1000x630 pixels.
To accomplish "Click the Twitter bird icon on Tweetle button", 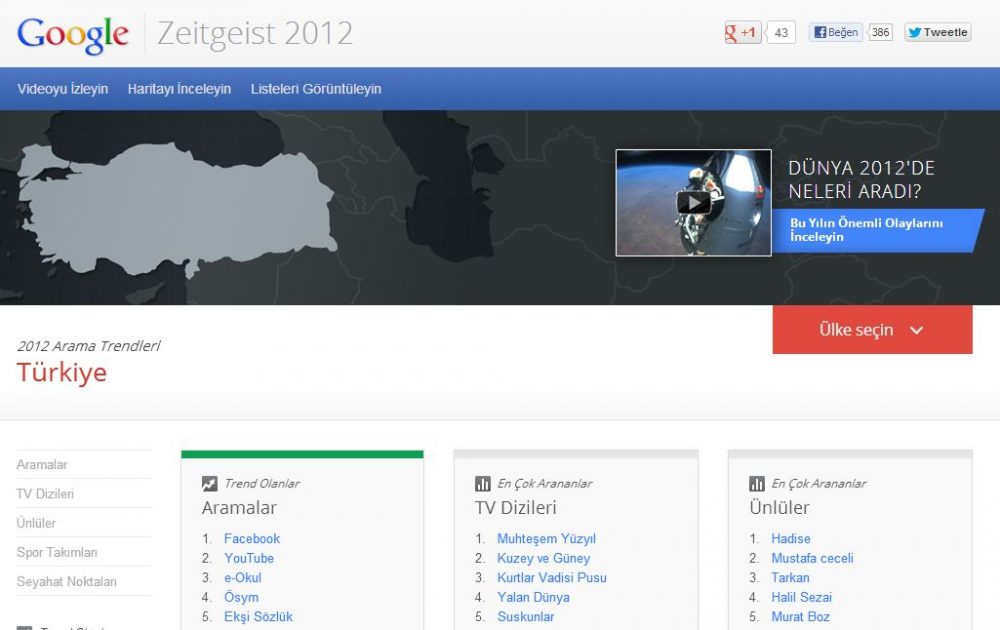I will pos(913,32).
